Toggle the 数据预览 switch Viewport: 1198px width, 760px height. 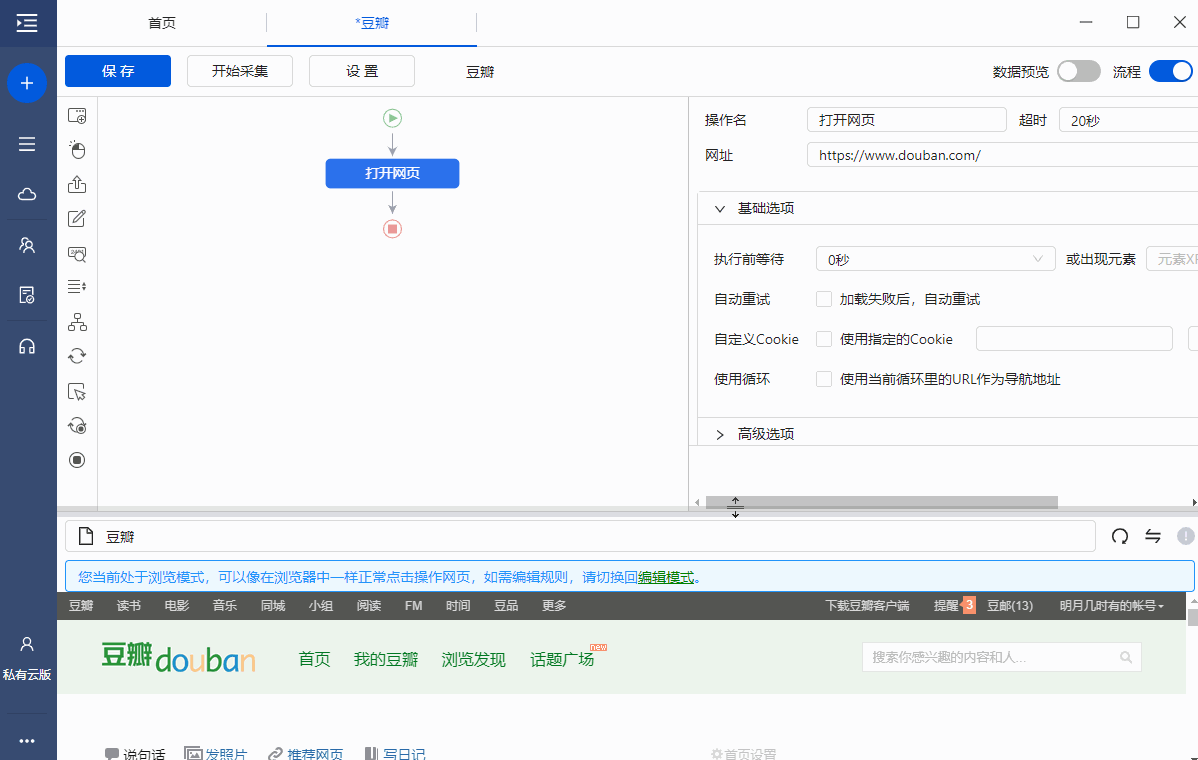click(1079, 71)
